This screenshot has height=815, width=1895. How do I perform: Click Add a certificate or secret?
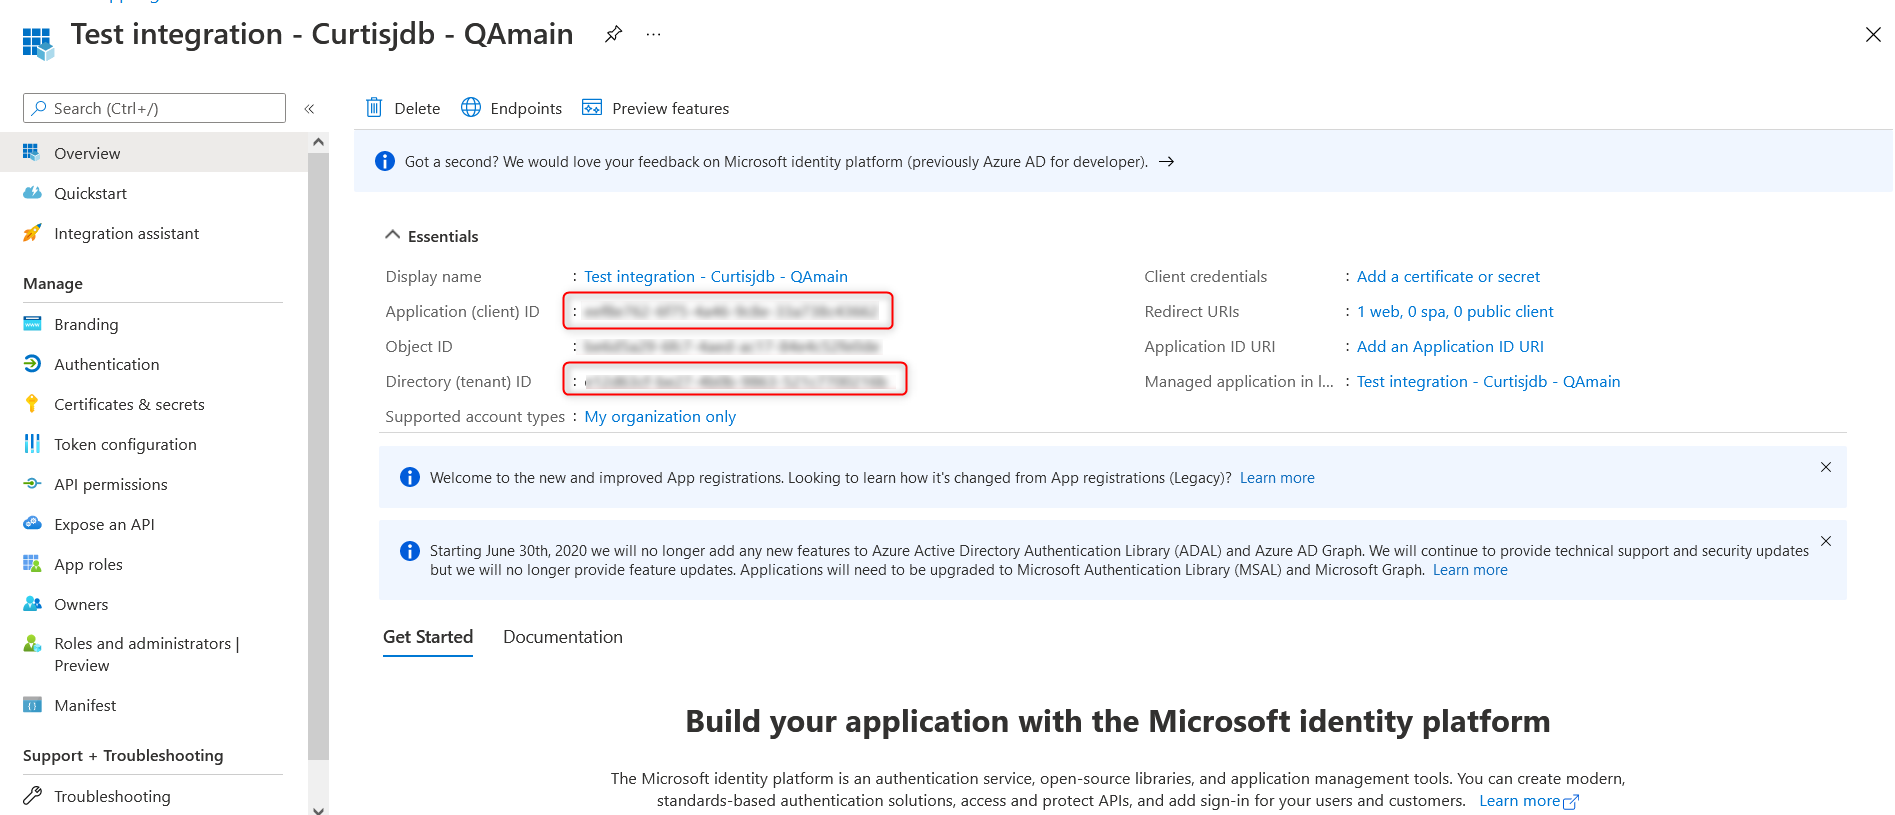pyautogui.click(x=1448, y=276)
